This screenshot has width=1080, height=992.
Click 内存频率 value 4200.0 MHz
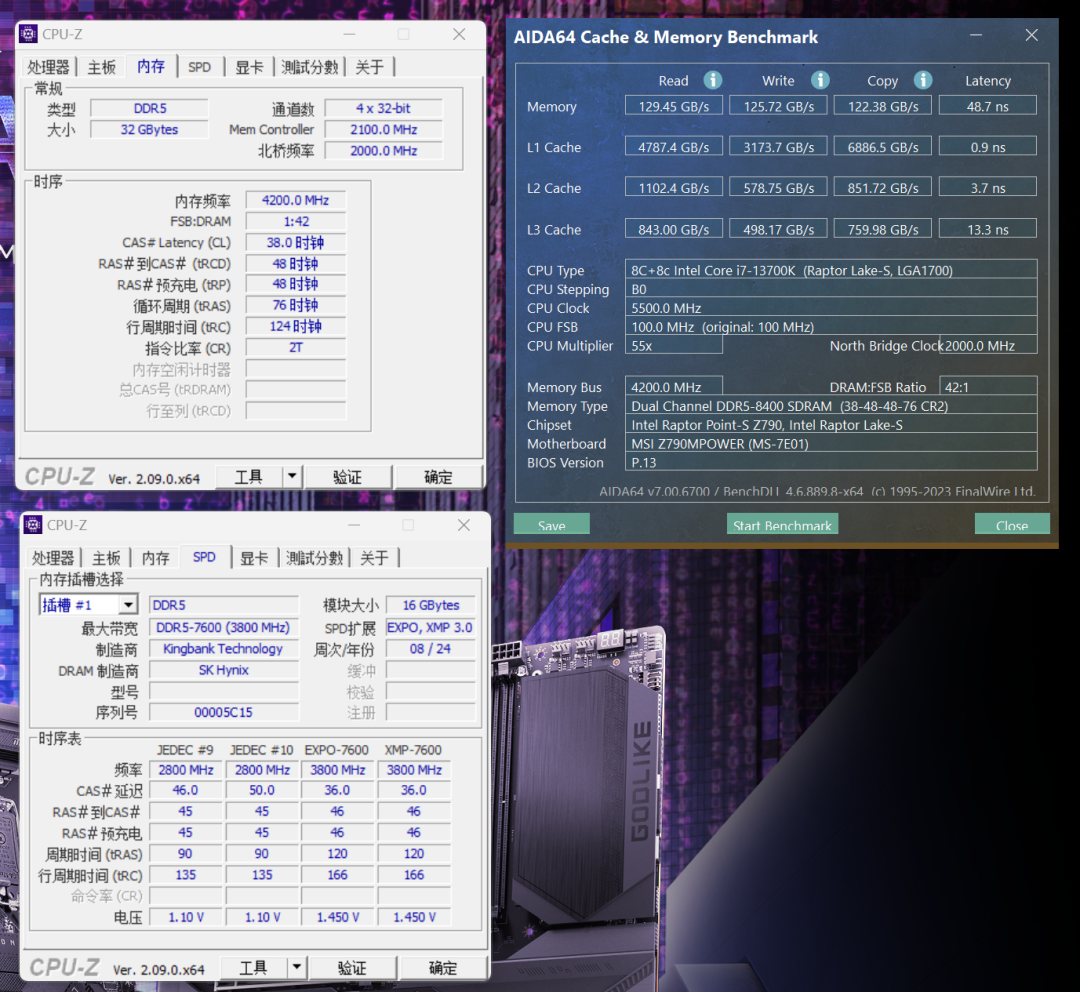[x=295, y=200]
